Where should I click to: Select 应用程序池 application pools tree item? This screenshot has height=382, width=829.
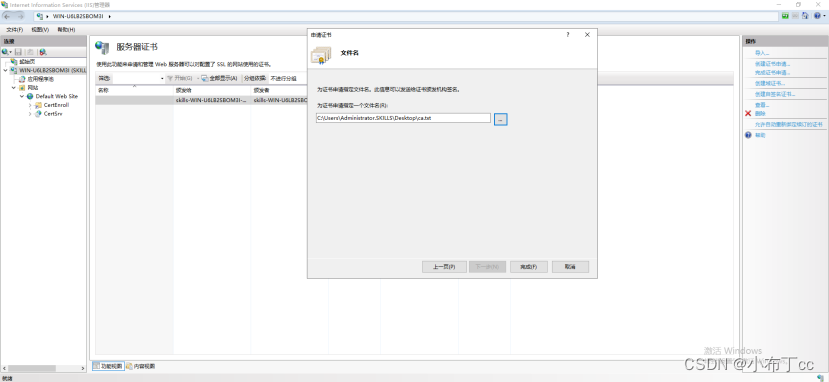pyautogui.click(x=40, y=79)
